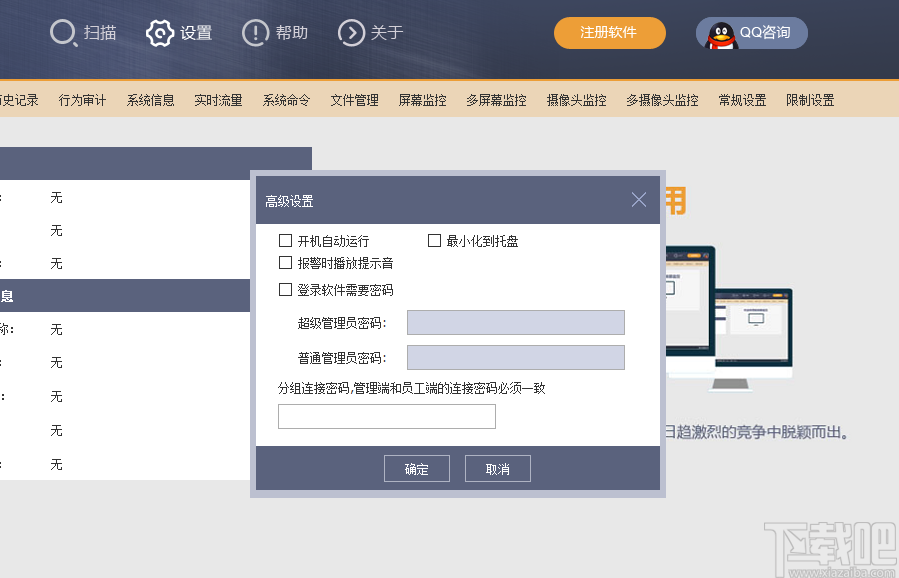Click the 注册软件 button

pos(609,33)
